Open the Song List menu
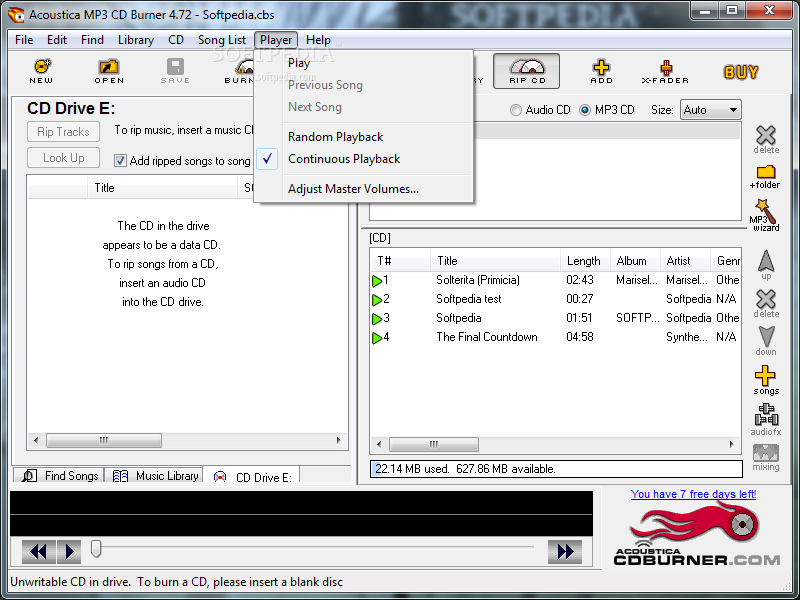The width and height of the screenshot is (800, 600). (221, 40)
